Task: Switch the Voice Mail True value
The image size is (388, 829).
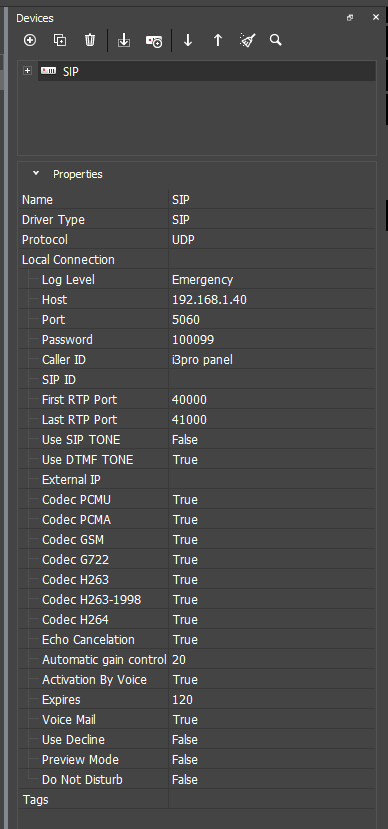Action: click(x=272, y=720)
